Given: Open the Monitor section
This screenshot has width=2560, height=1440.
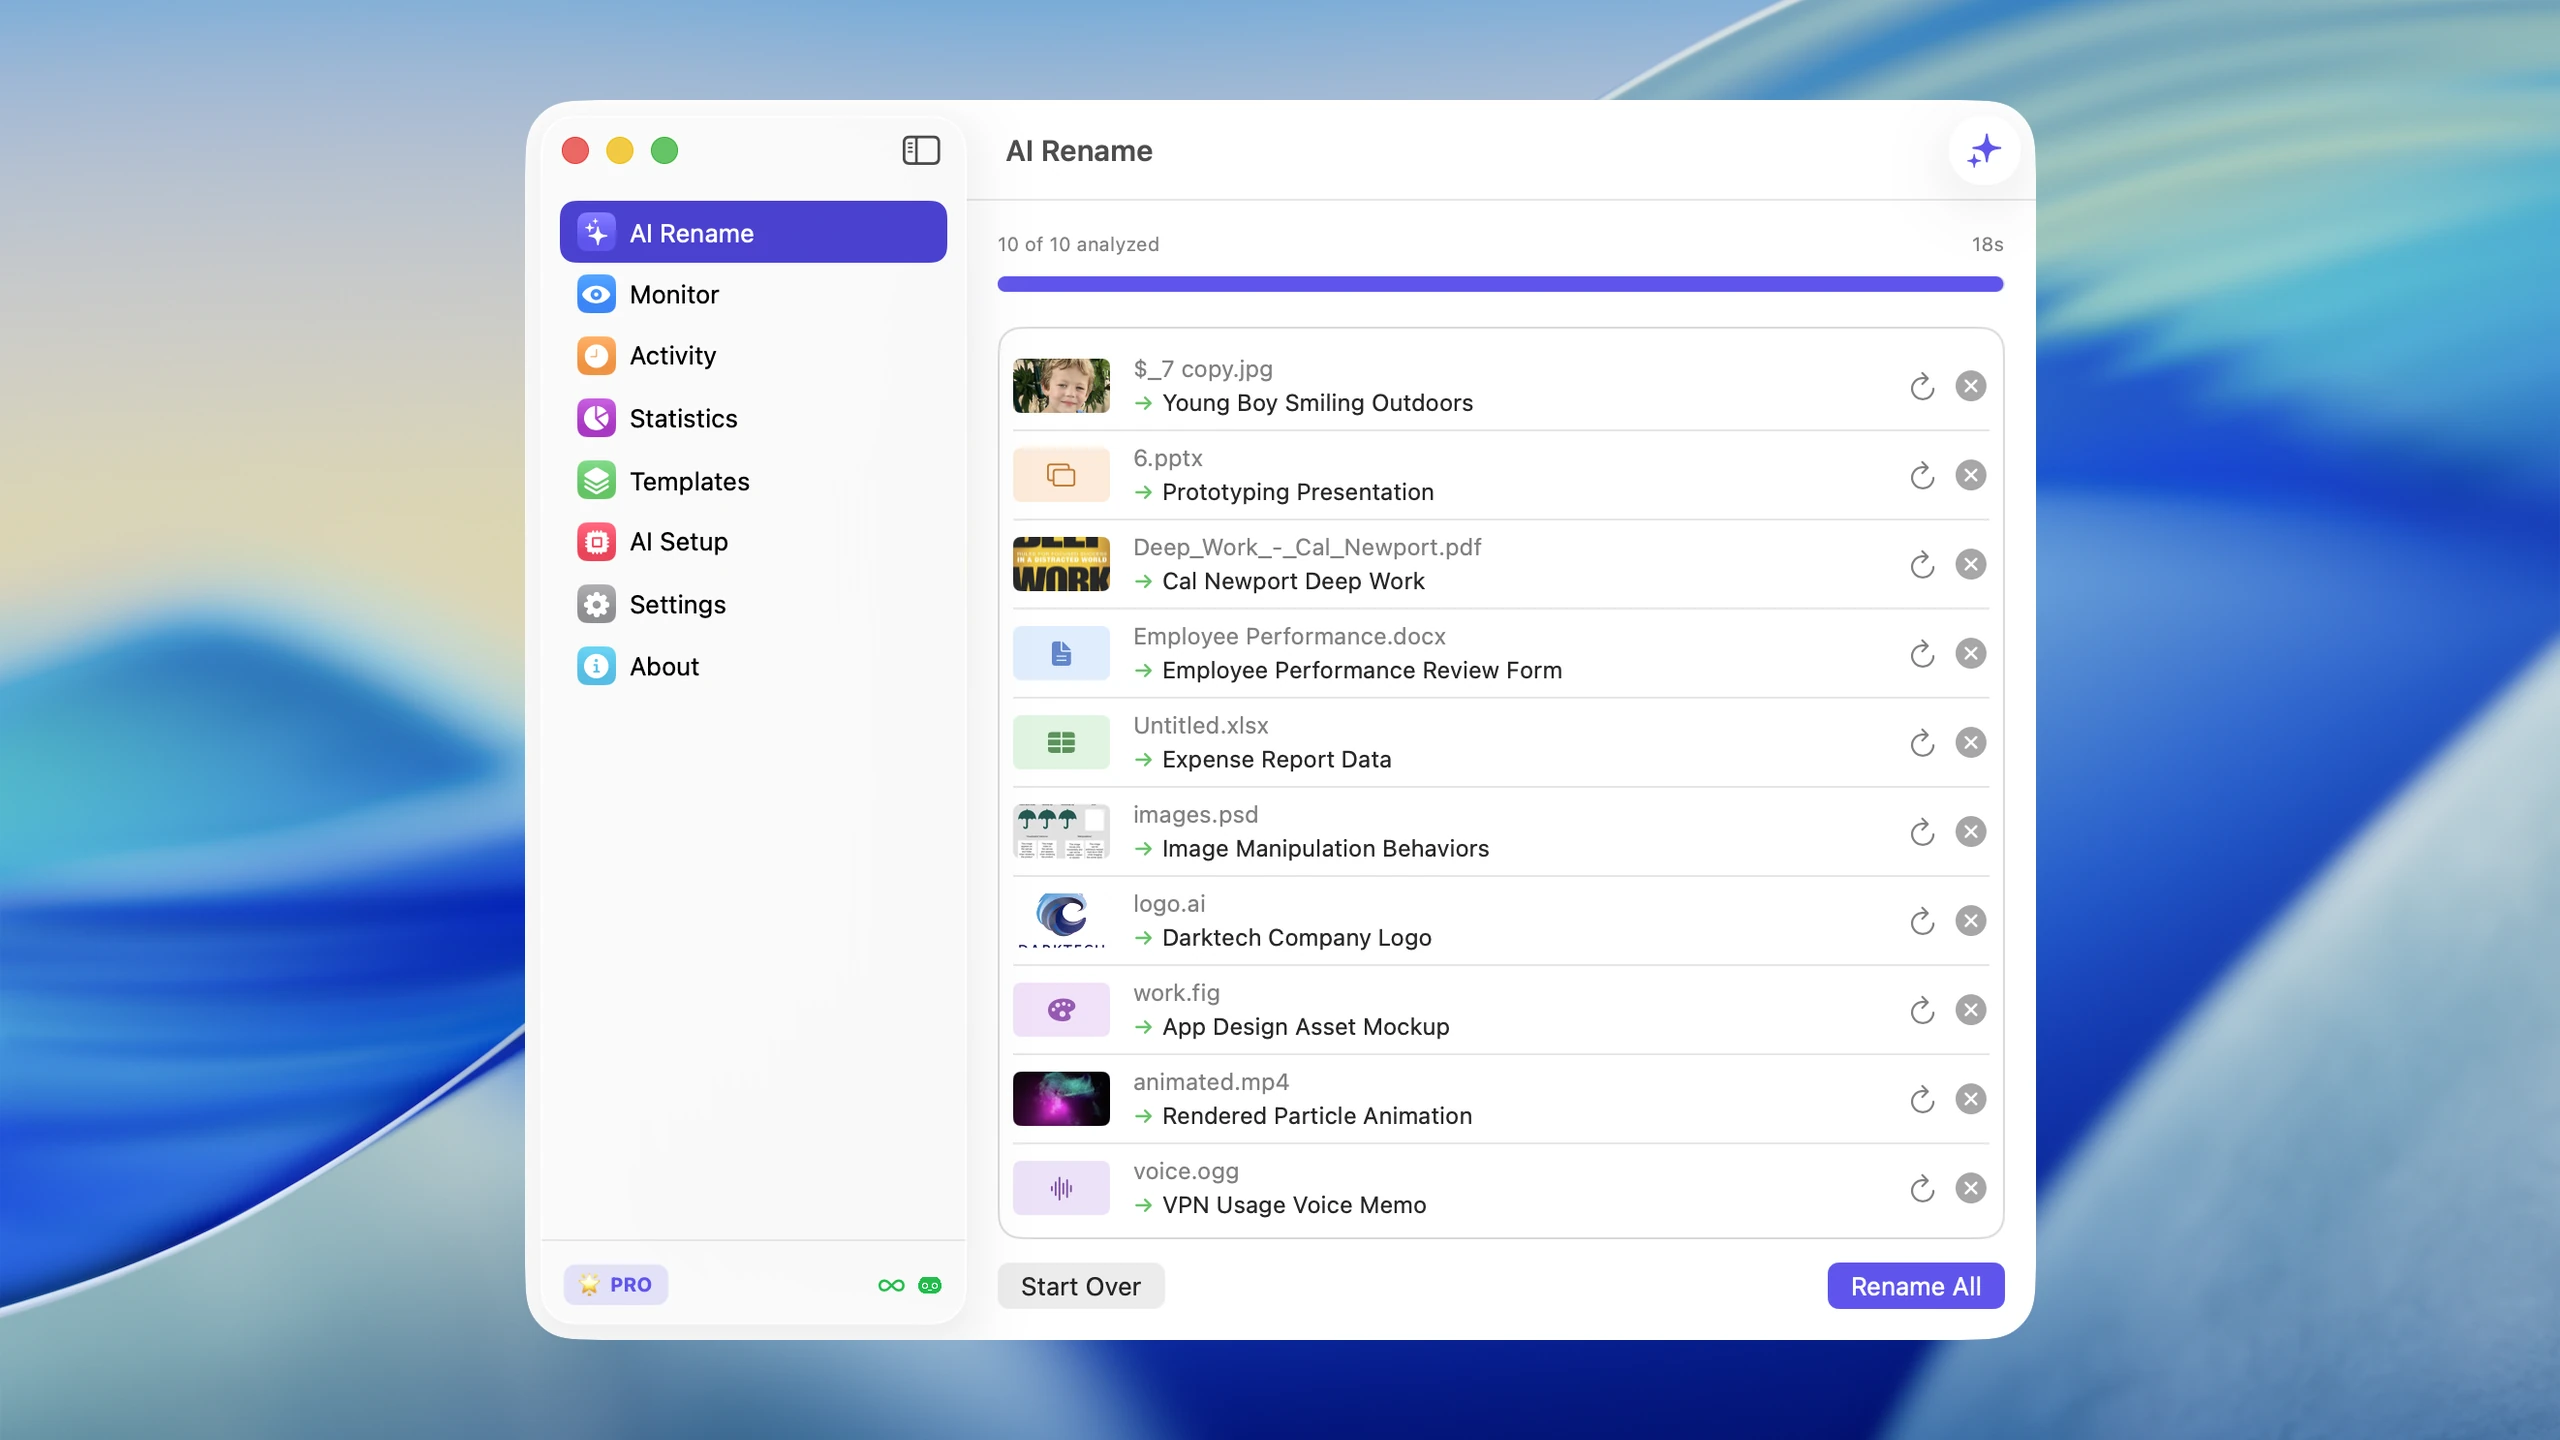Looking at the screenshot, I should [753, 294].
